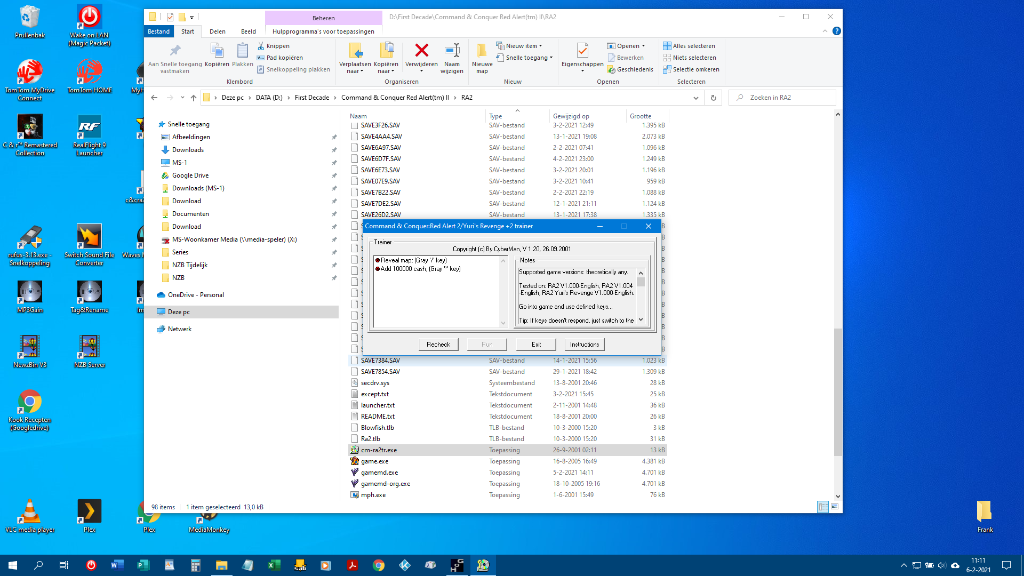Click the Windows Start button

tap(12, 565)
